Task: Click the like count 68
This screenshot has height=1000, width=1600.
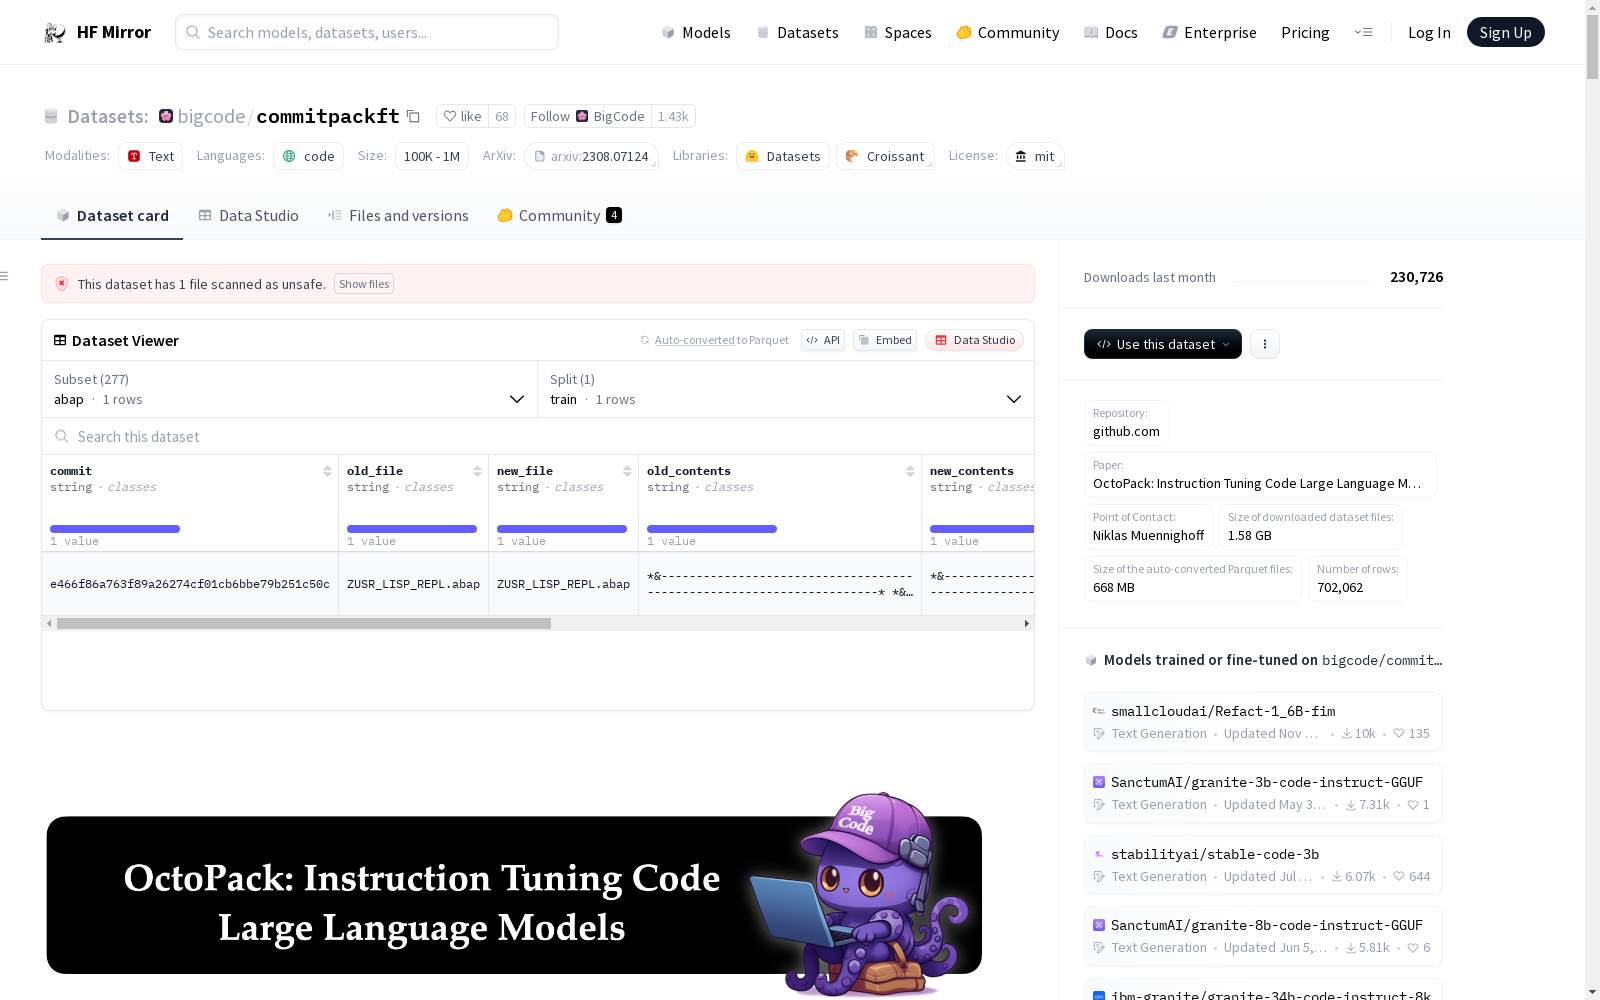Action: point(502,116)
